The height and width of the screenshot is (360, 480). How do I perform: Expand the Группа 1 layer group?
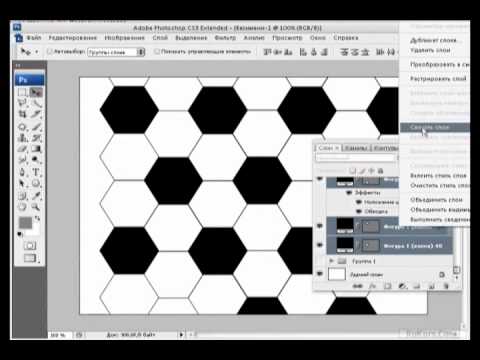(x=331, y=261)
